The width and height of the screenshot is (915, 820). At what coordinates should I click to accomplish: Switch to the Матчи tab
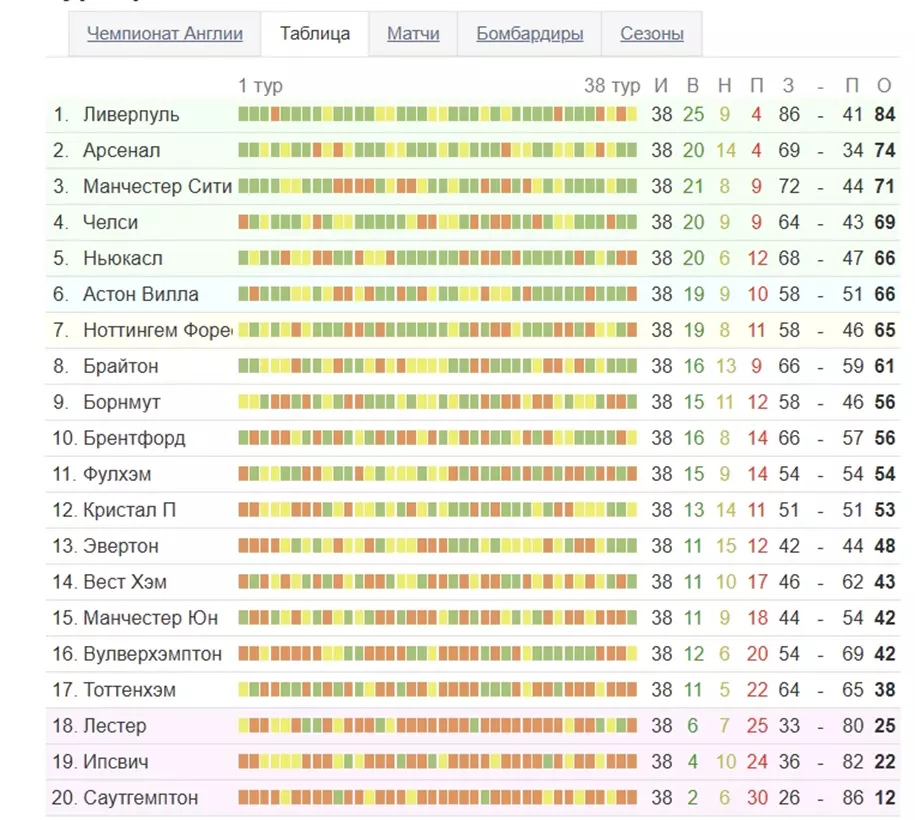[x=413, y=34]
